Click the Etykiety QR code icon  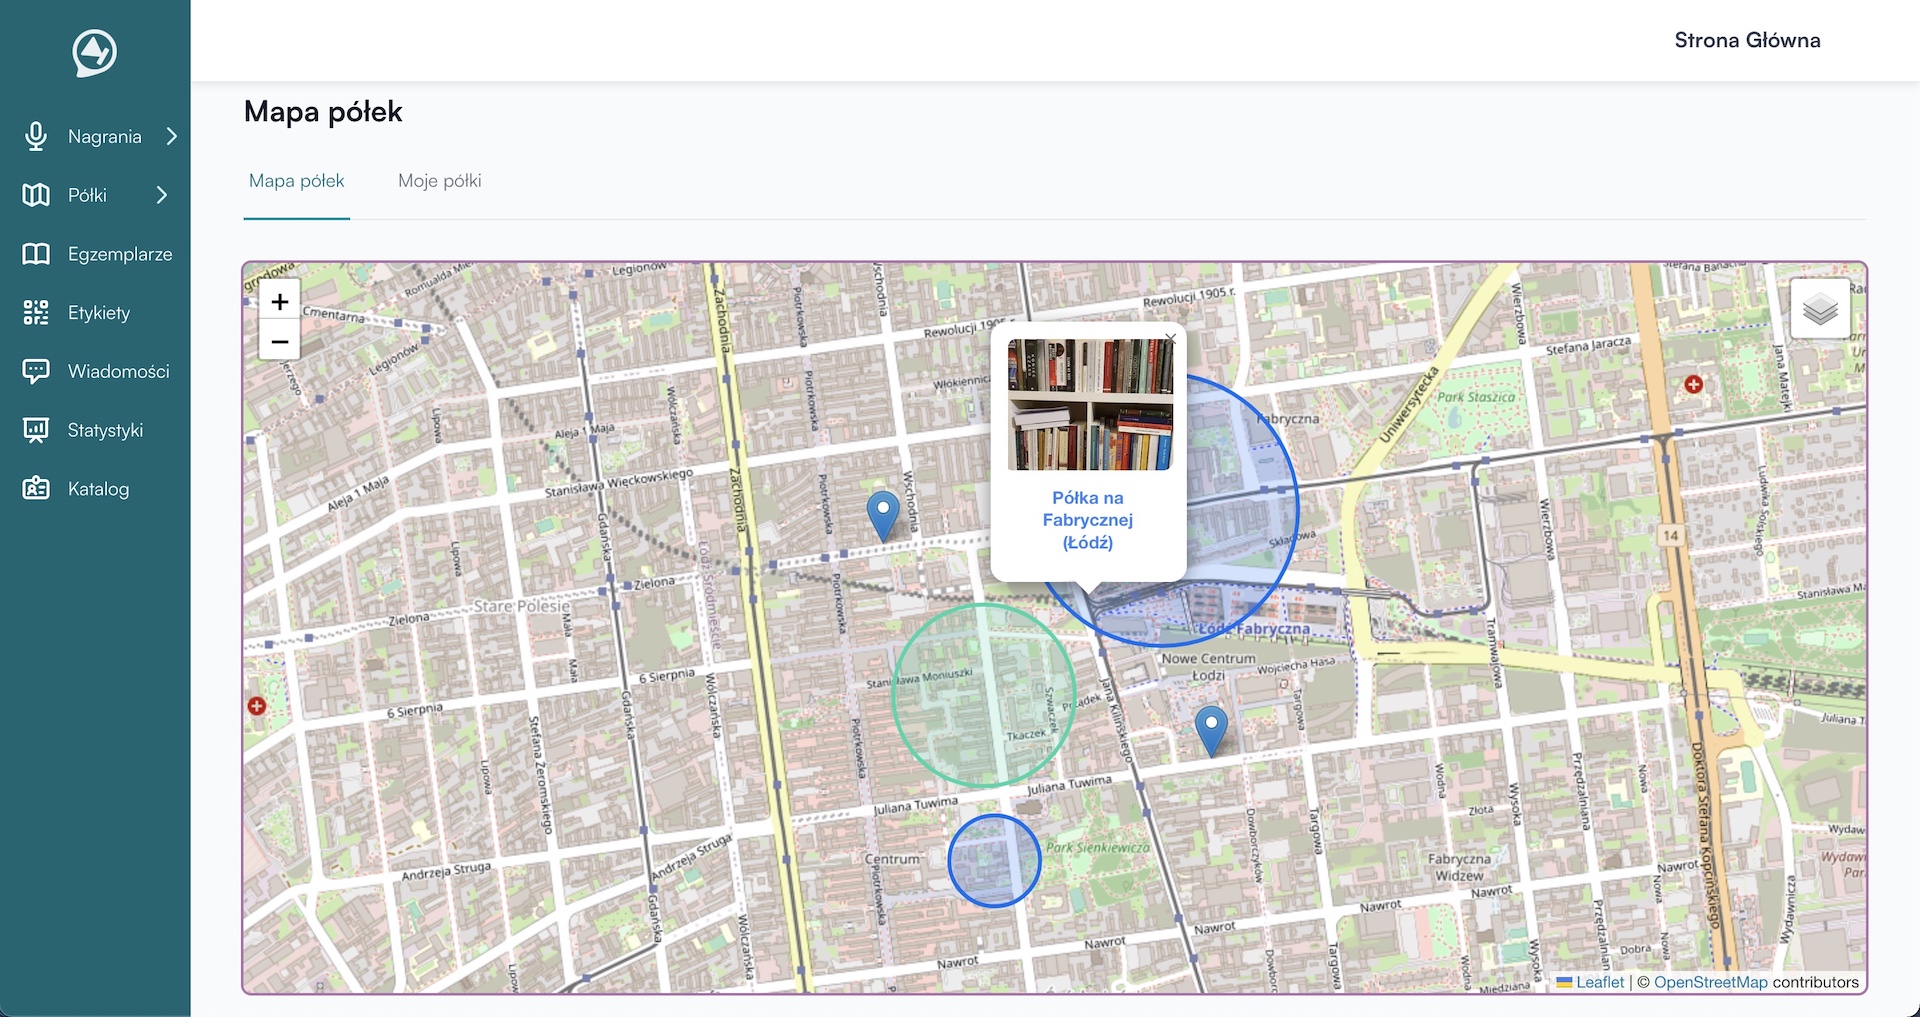click(36, 313)
